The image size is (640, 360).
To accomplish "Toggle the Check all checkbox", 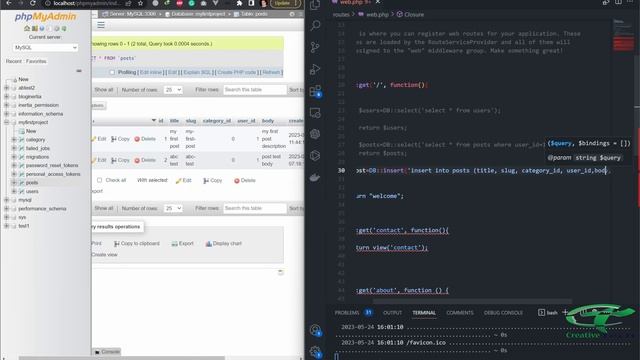I will pyautogui.click(x=99, y=180).
